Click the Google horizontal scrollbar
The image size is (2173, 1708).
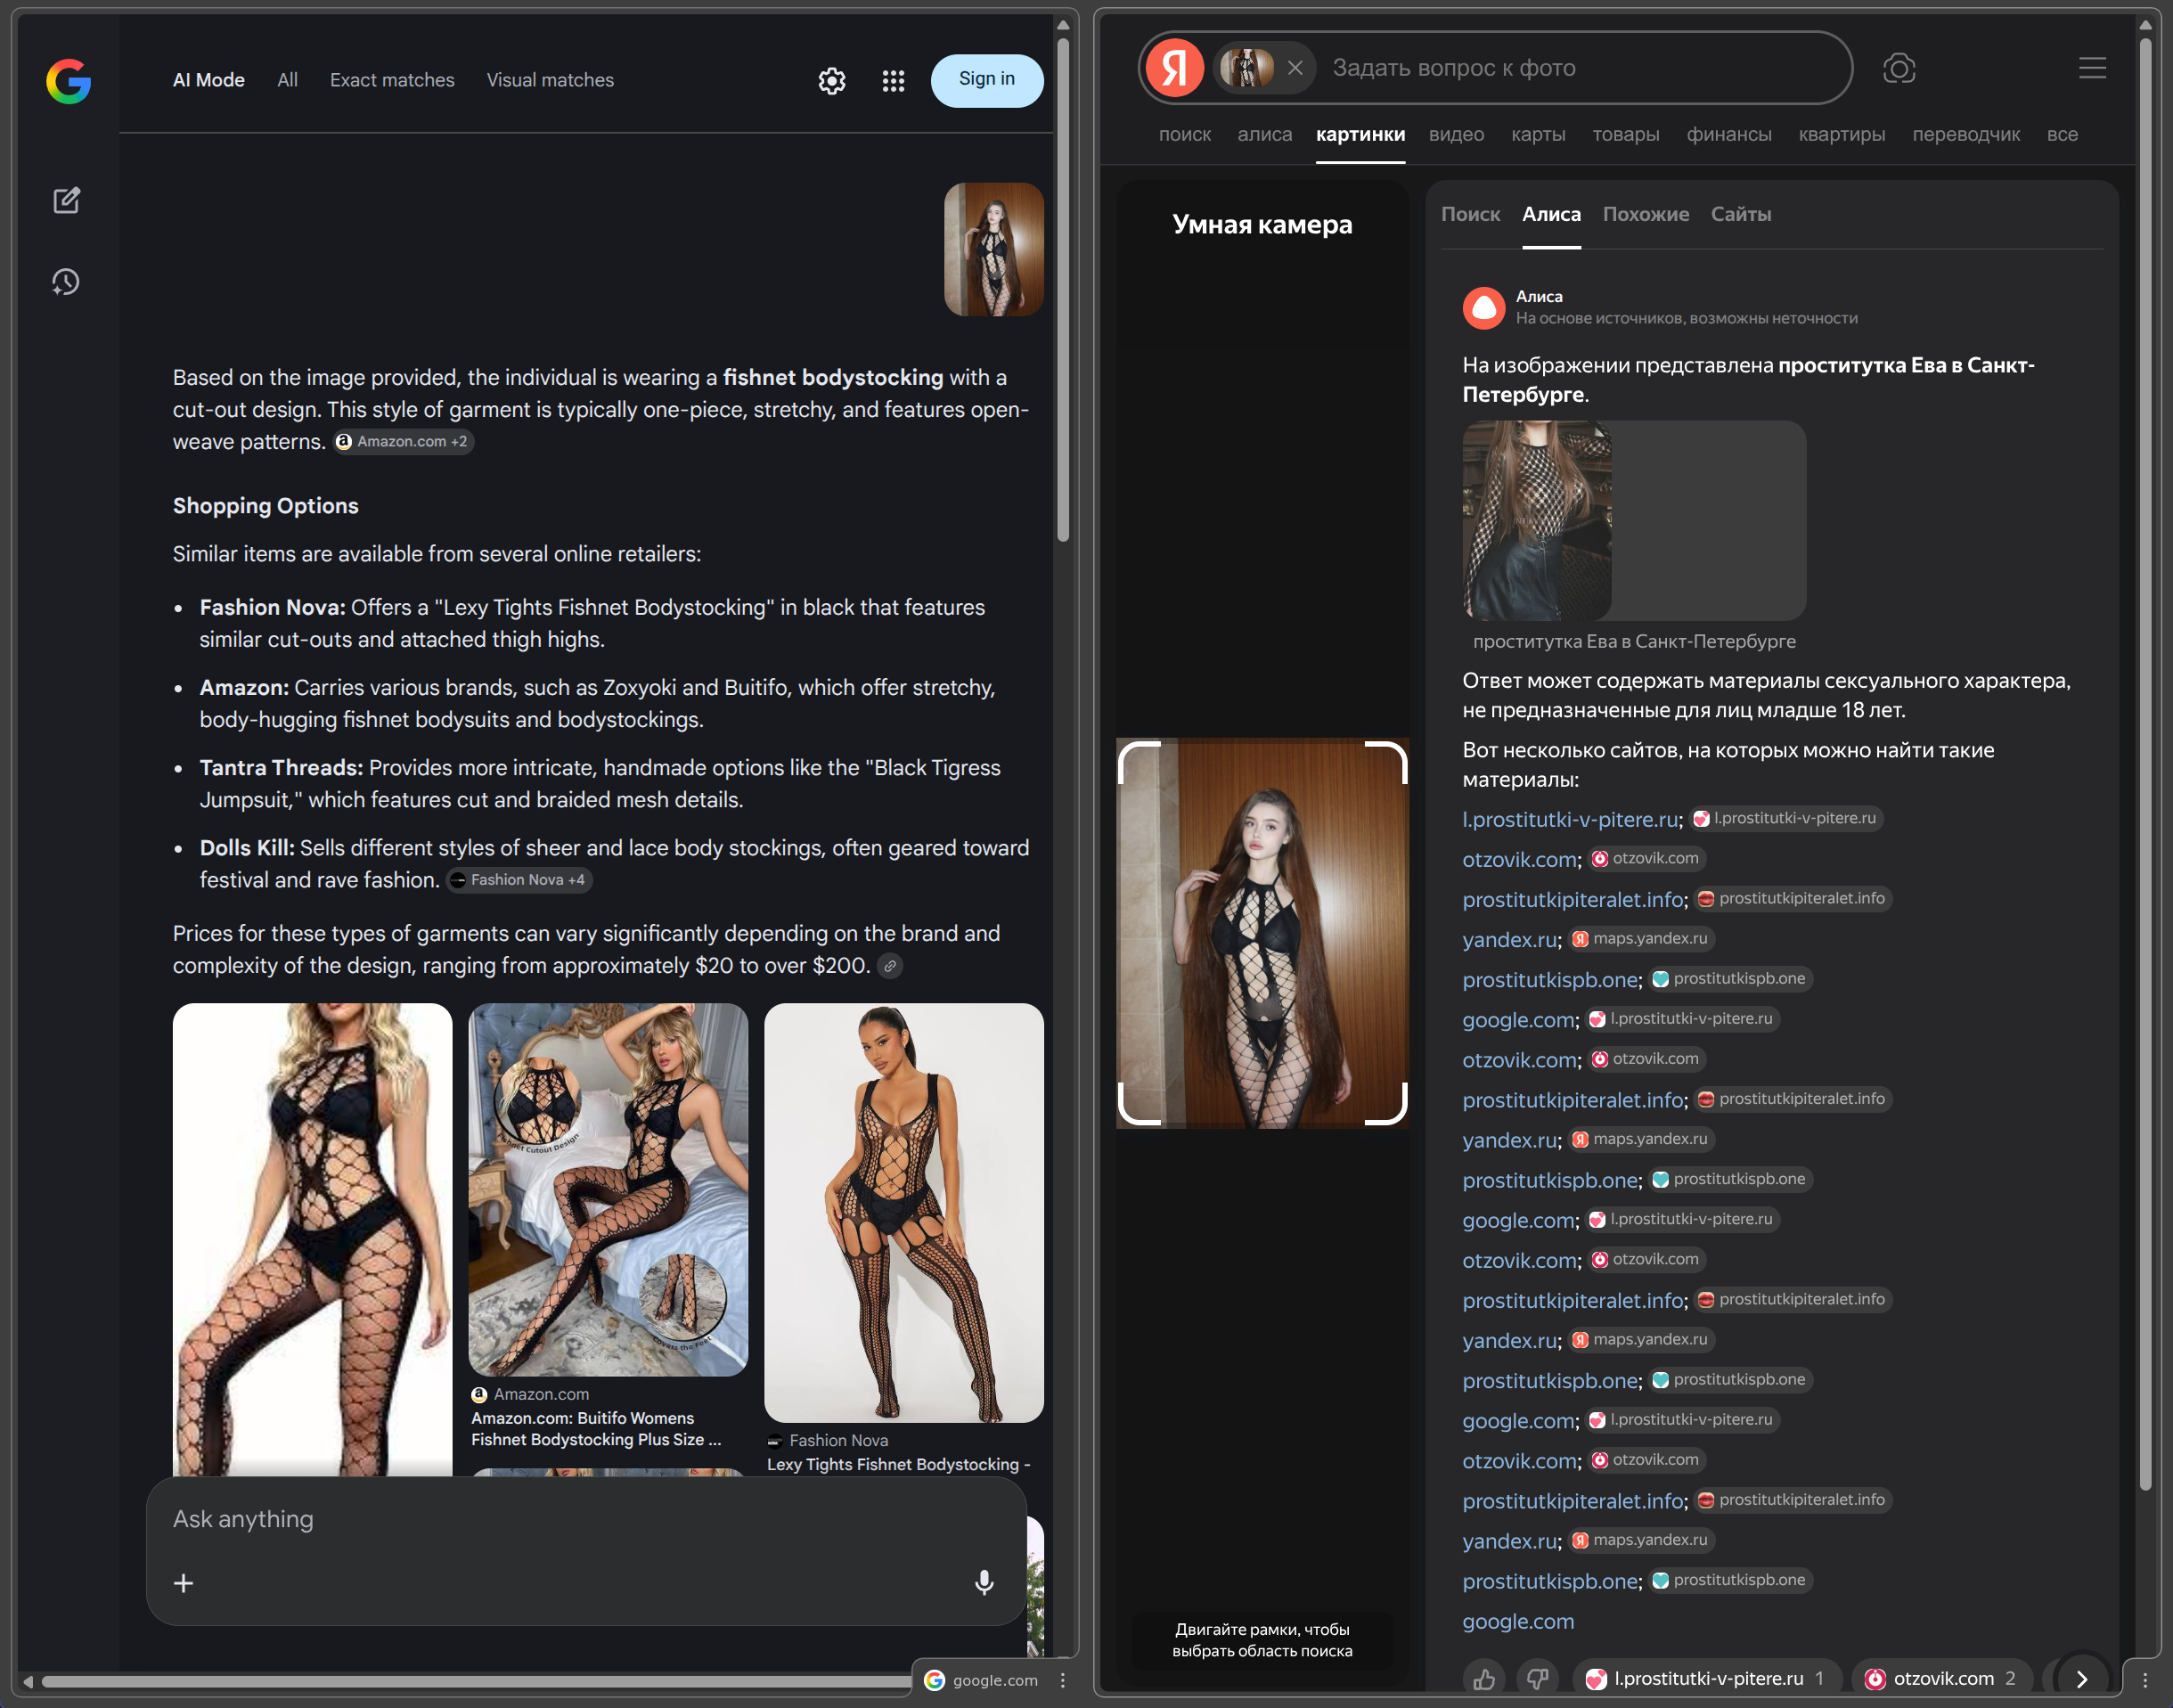470,1681
